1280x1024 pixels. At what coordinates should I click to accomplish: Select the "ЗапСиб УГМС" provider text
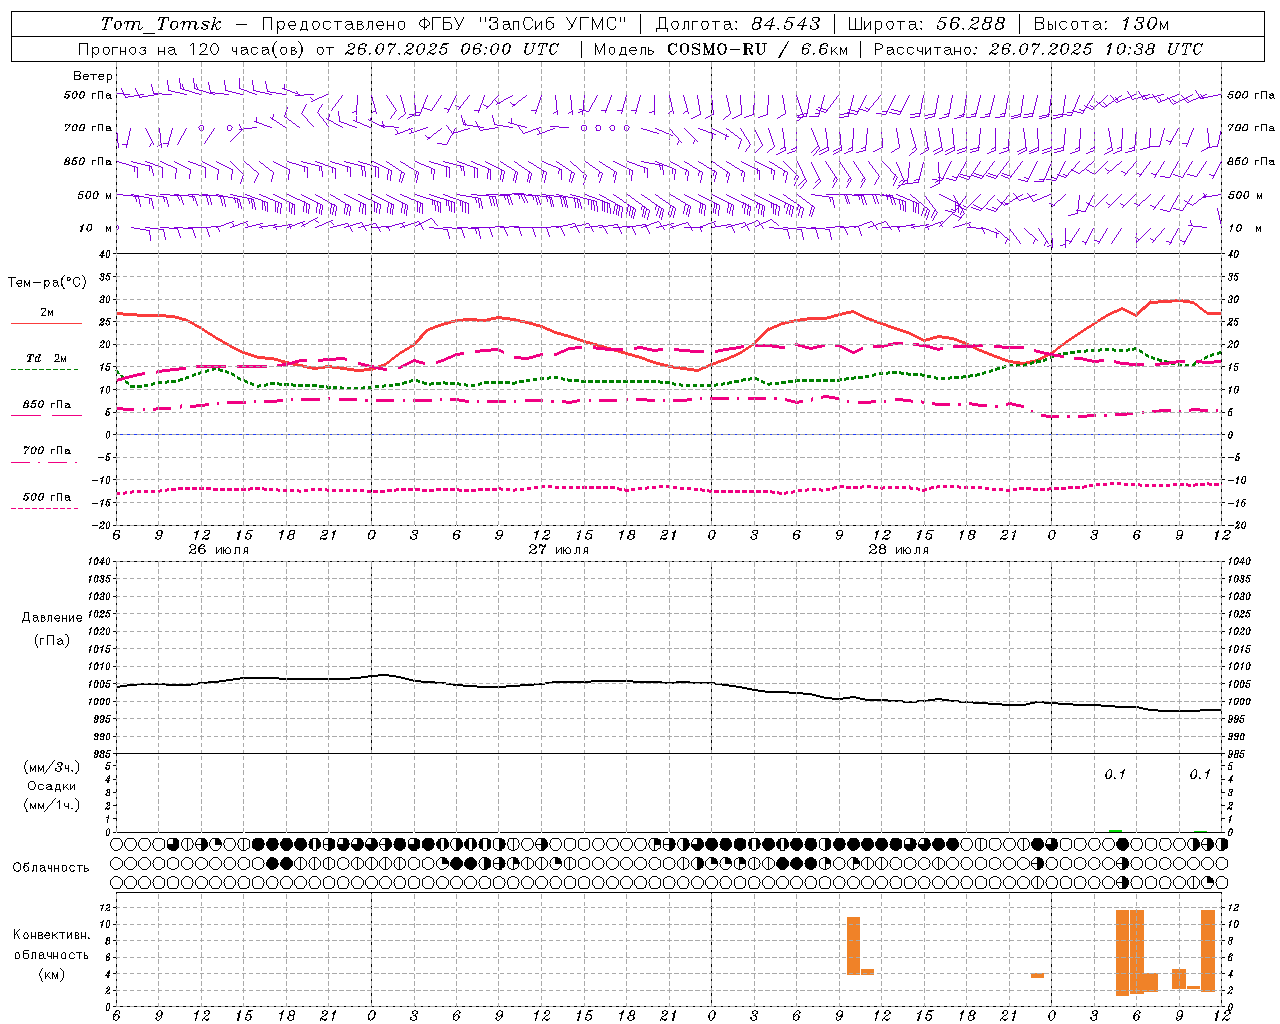click(552, 24)
